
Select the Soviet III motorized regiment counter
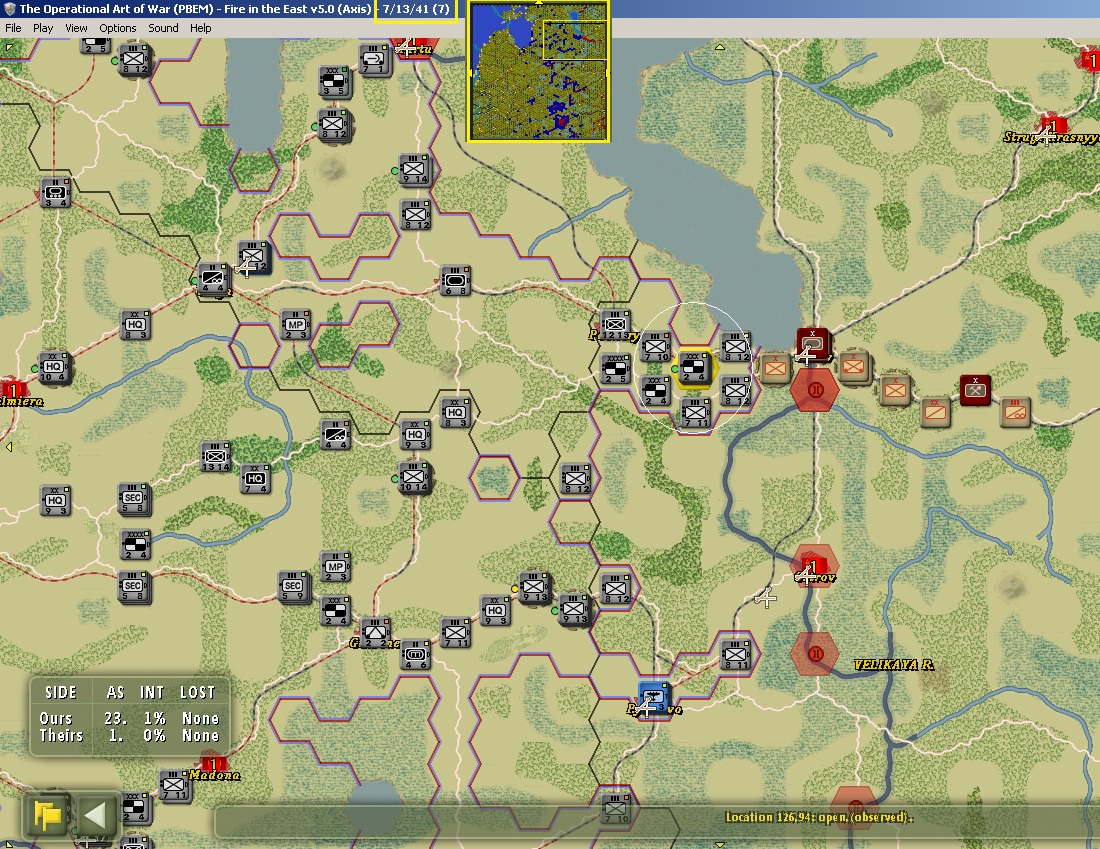(1015, 413)
